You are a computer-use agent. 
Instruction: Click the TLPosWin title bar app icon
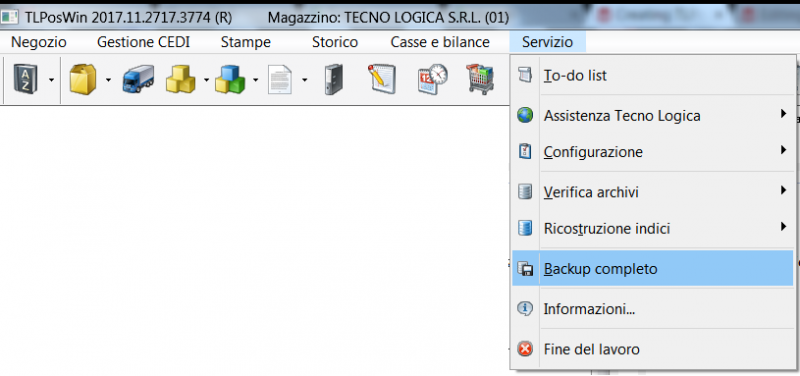[9, 17]
